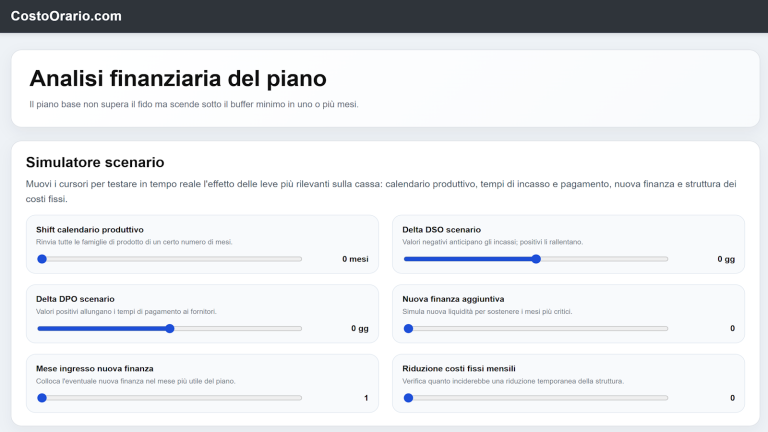Click the Delta DPO "0 gg" value
Image resolution: width=768 pixels, height=432 pixels.
360,328
